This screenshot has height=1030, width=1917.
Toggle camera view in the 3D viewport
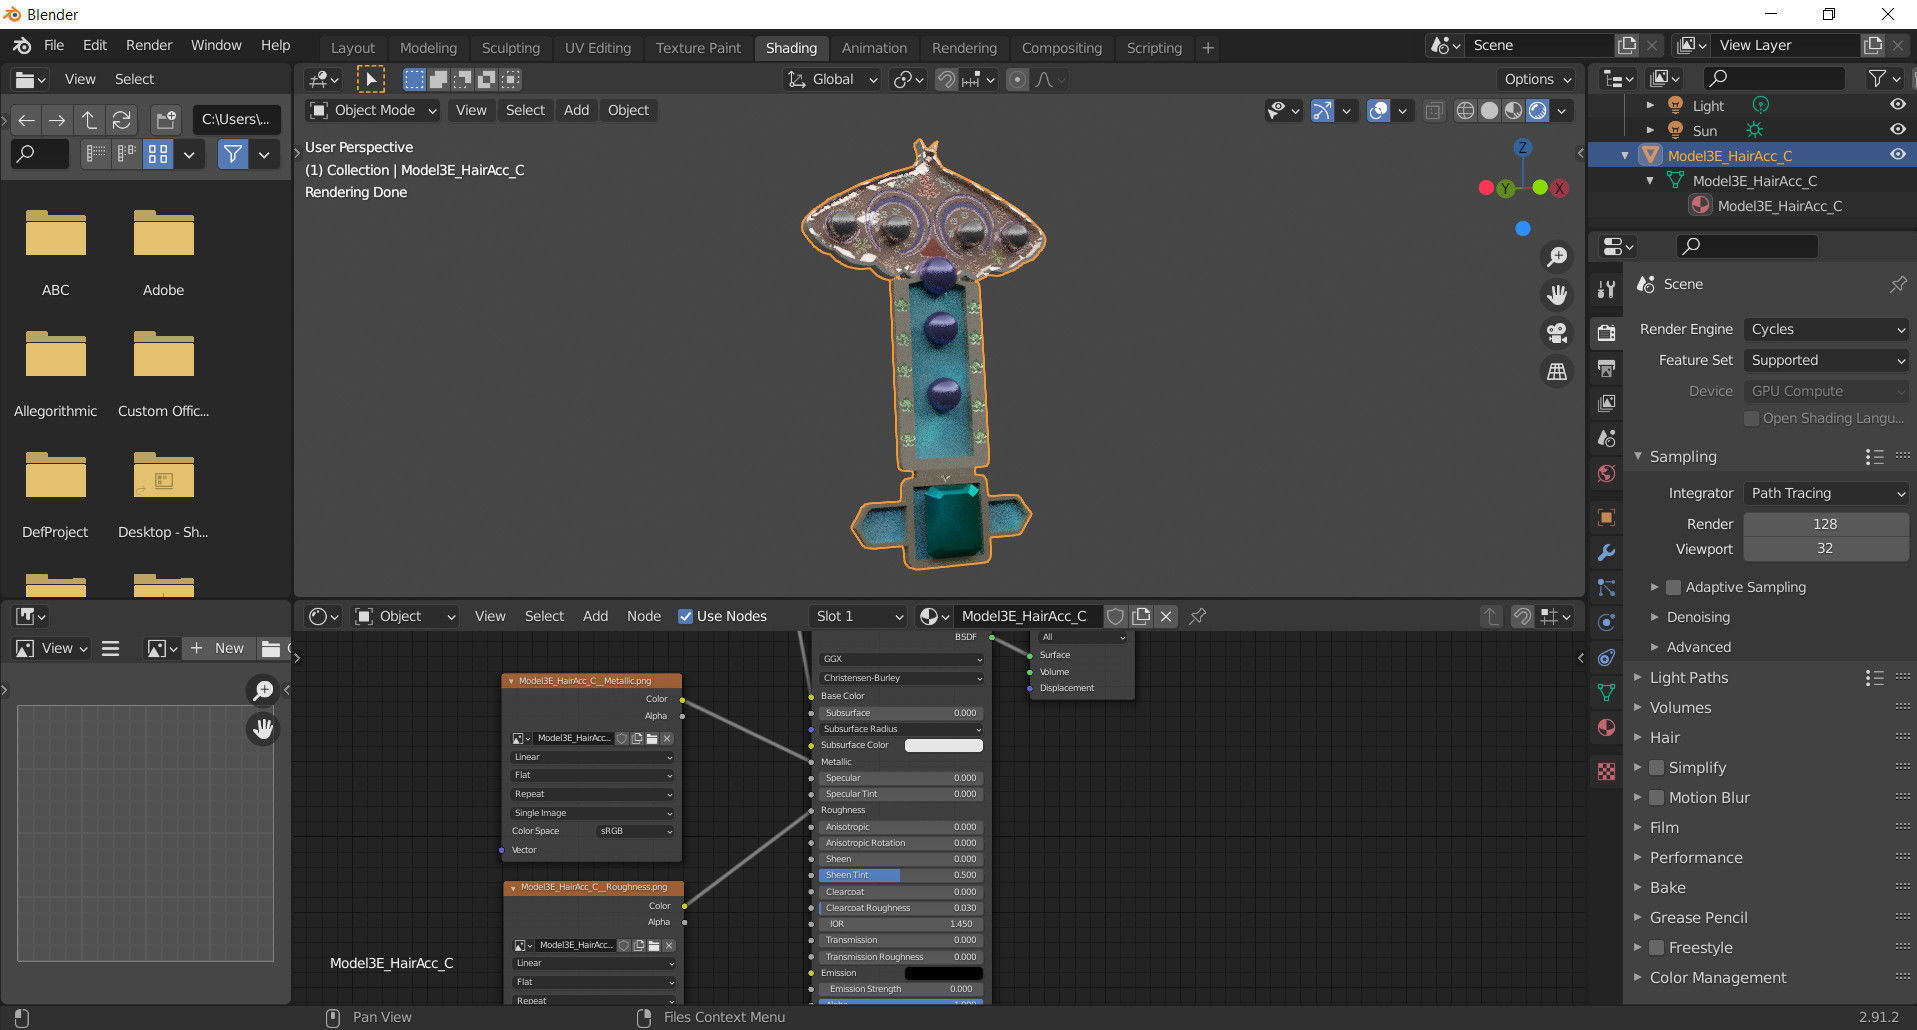(x=1557, y=333)
